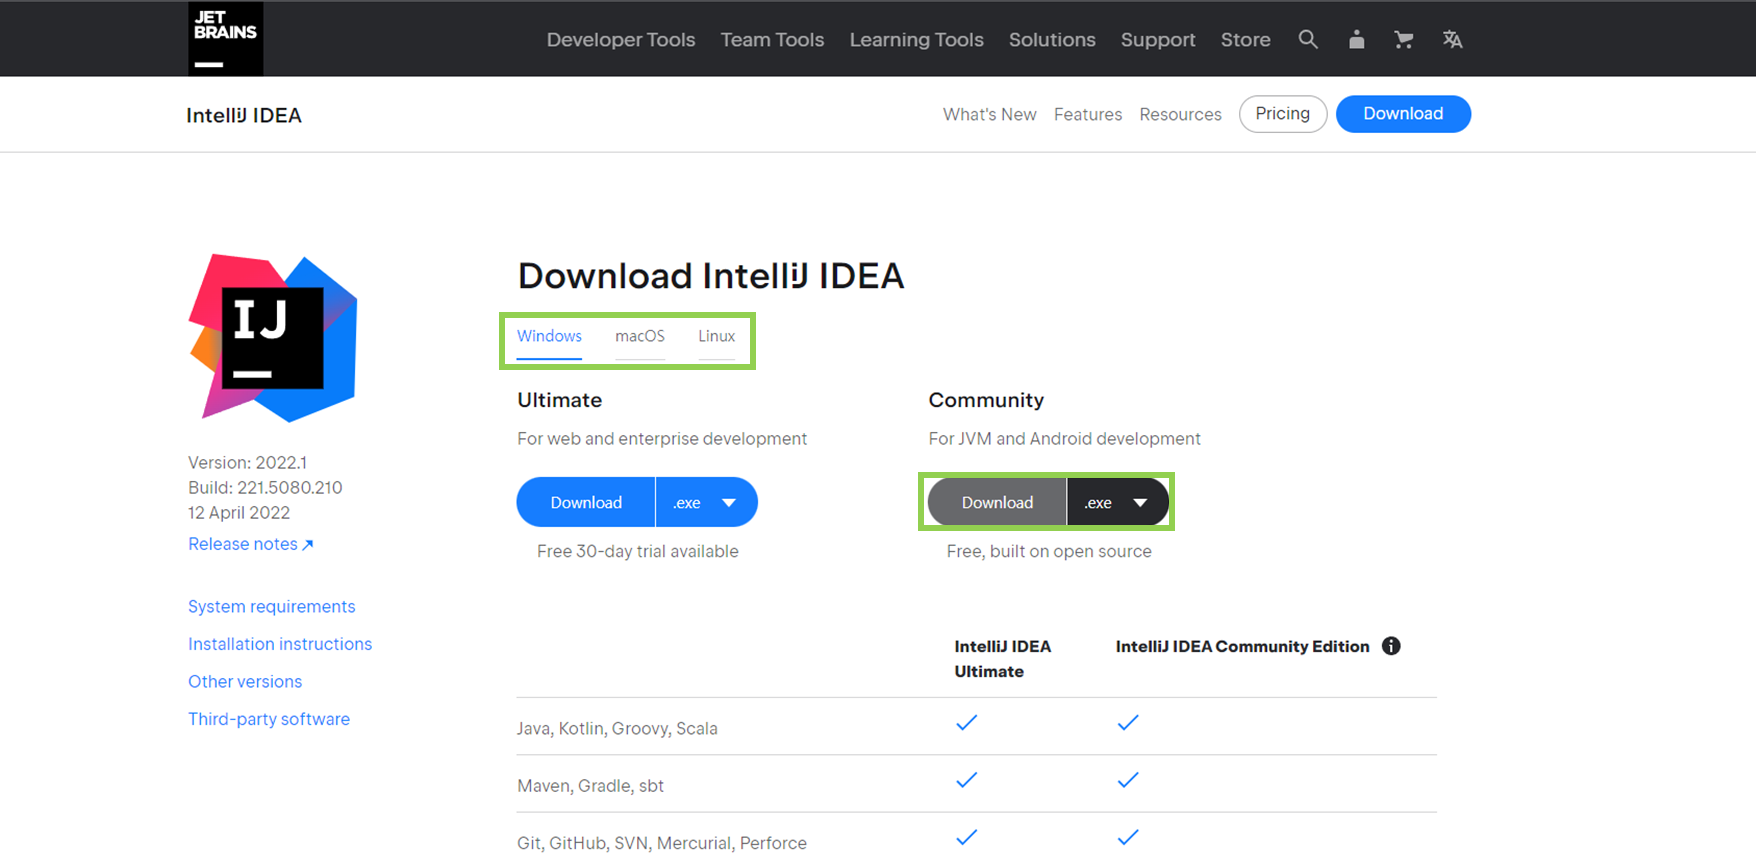Image resolution: width=1756 pixels, height=861 pixels.
Task: Open the Other versions link
Action: [245, 682]
